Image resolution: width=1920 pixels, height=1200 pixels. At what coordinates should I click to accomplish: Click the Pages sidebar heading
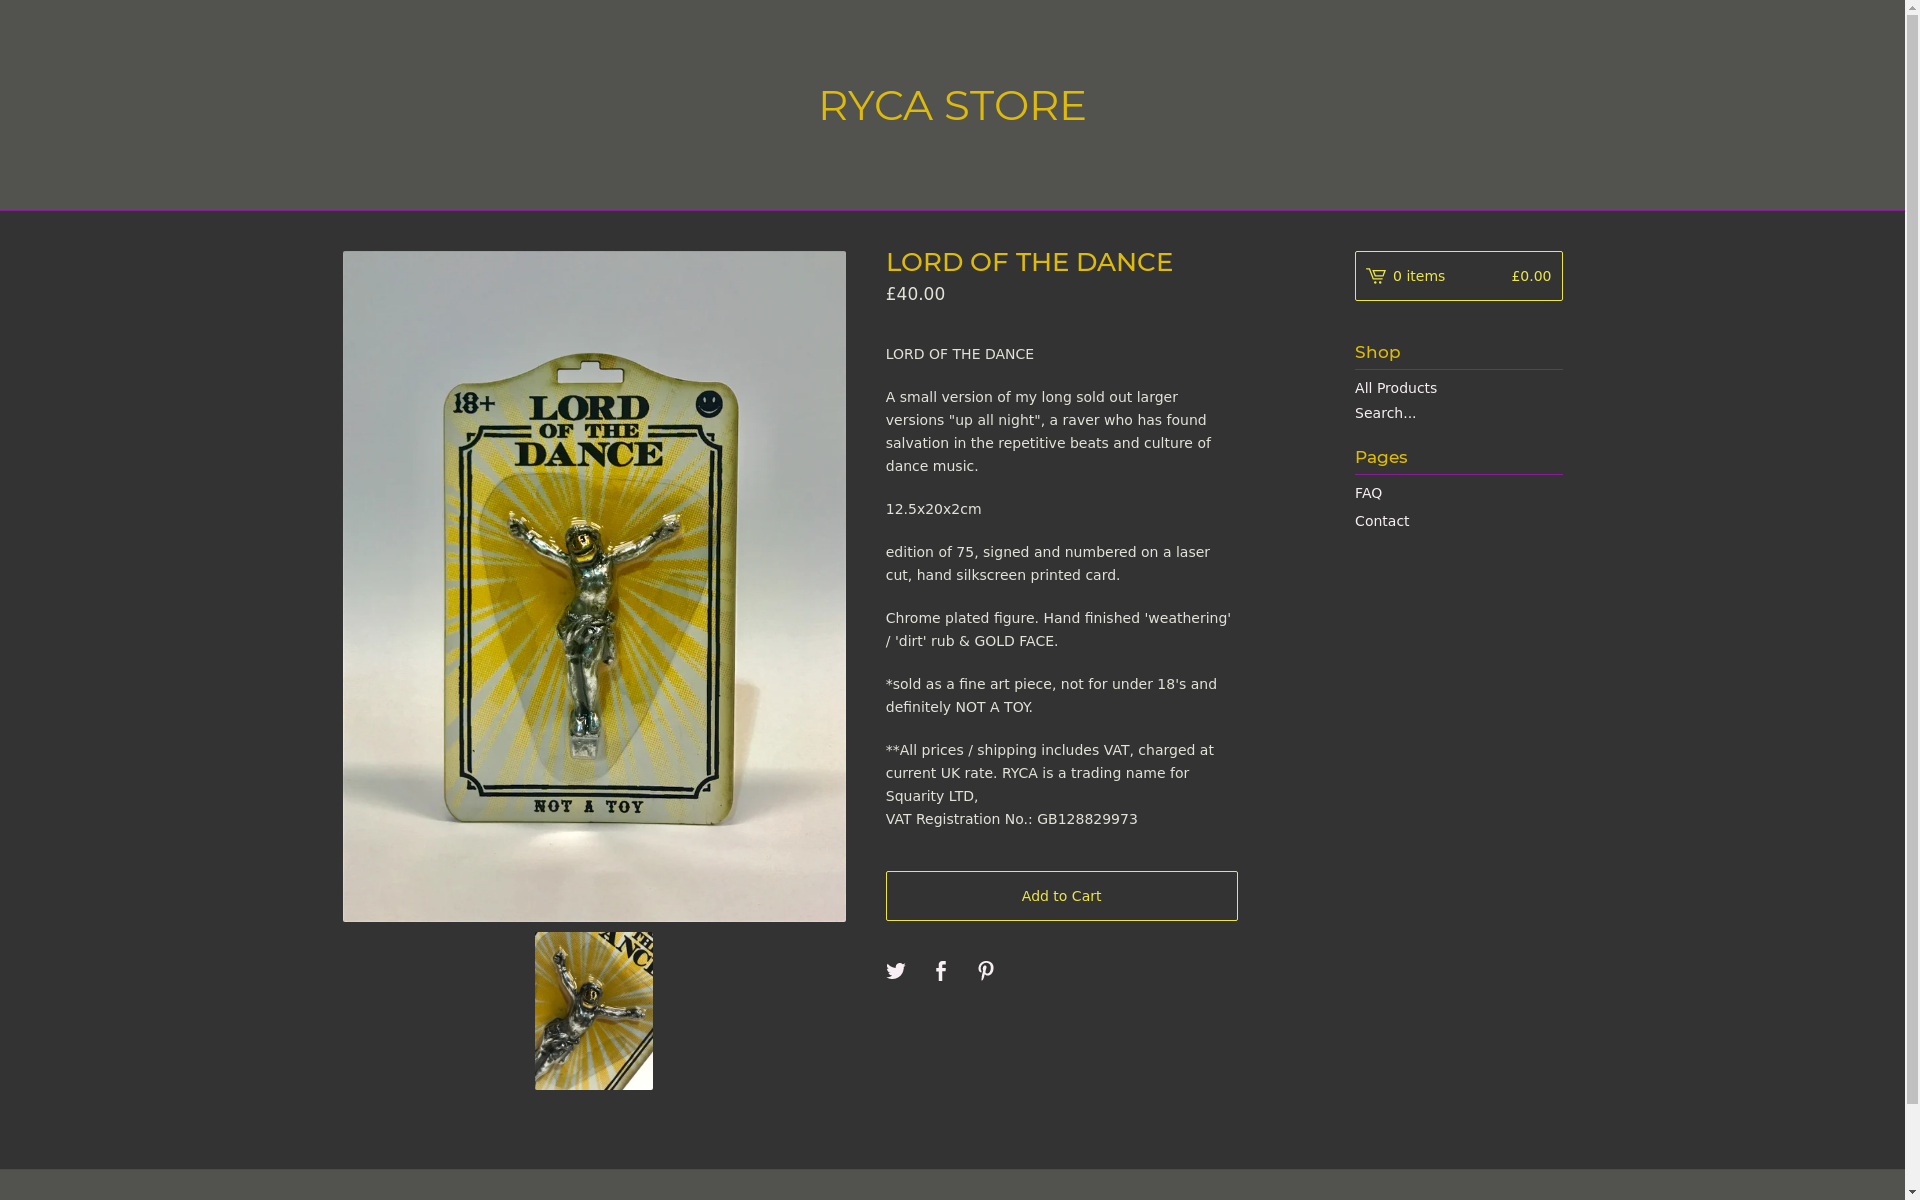point(1380,457)
